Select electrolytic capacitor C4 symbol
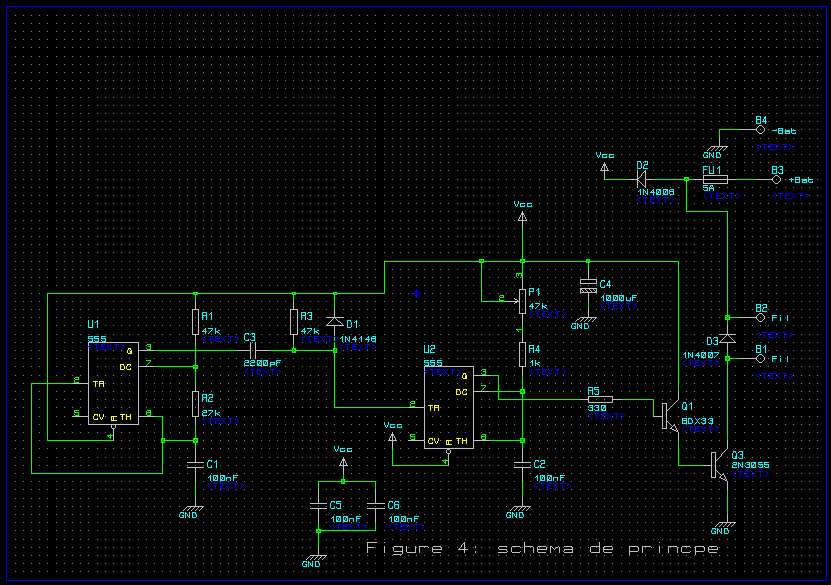831x585 pixels. [x=588, y=286]
